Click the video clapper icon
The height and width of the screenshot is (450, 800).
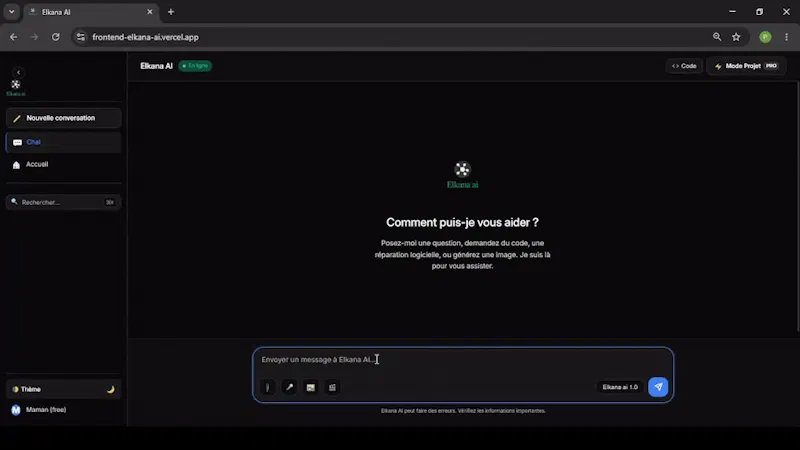(x=332, y=387)
